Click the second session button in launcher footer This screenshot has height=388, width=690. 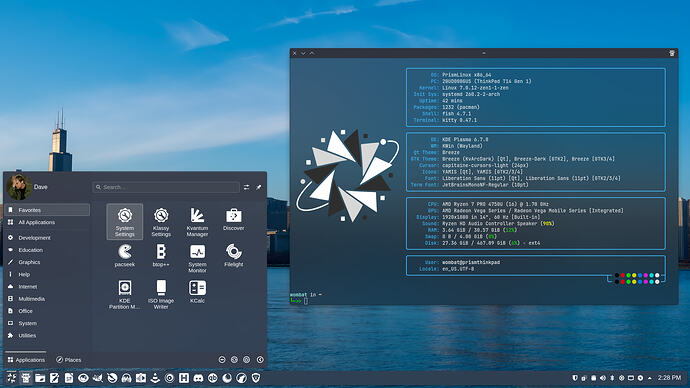click(234, 360)
